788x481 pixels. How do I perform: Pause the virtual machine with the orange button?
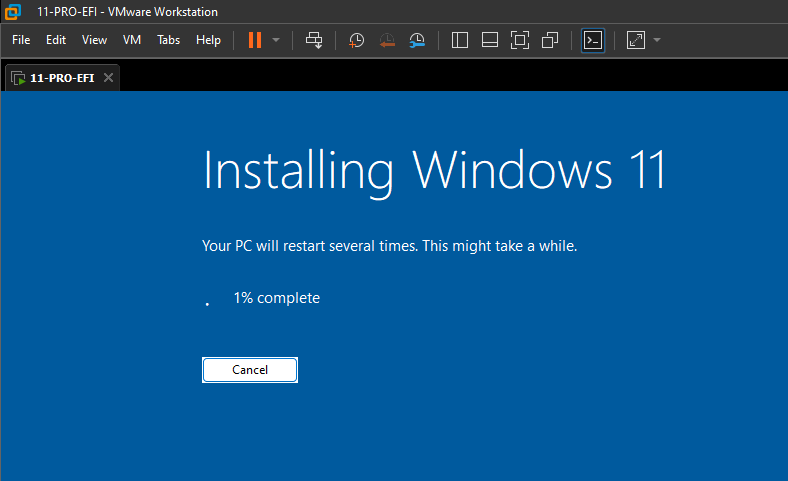[x=255, y=40]
